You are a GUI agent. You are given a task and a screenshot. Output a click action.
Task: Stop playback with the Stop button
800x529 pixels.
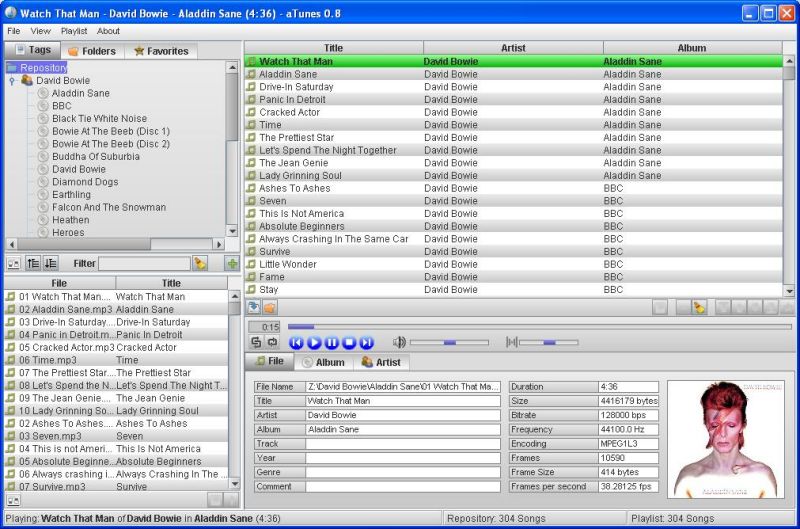click(x=350, y=343)
